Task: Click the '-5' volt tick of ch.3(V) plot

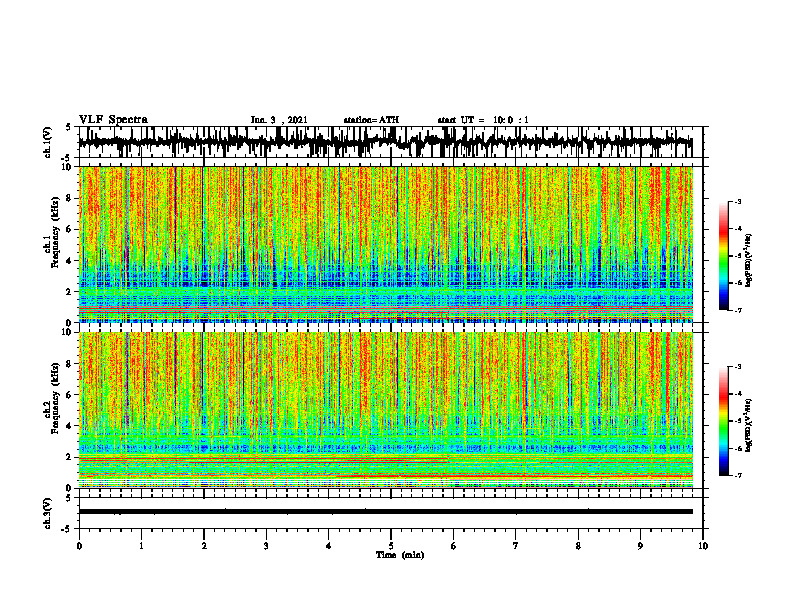Action: point(67,529)
